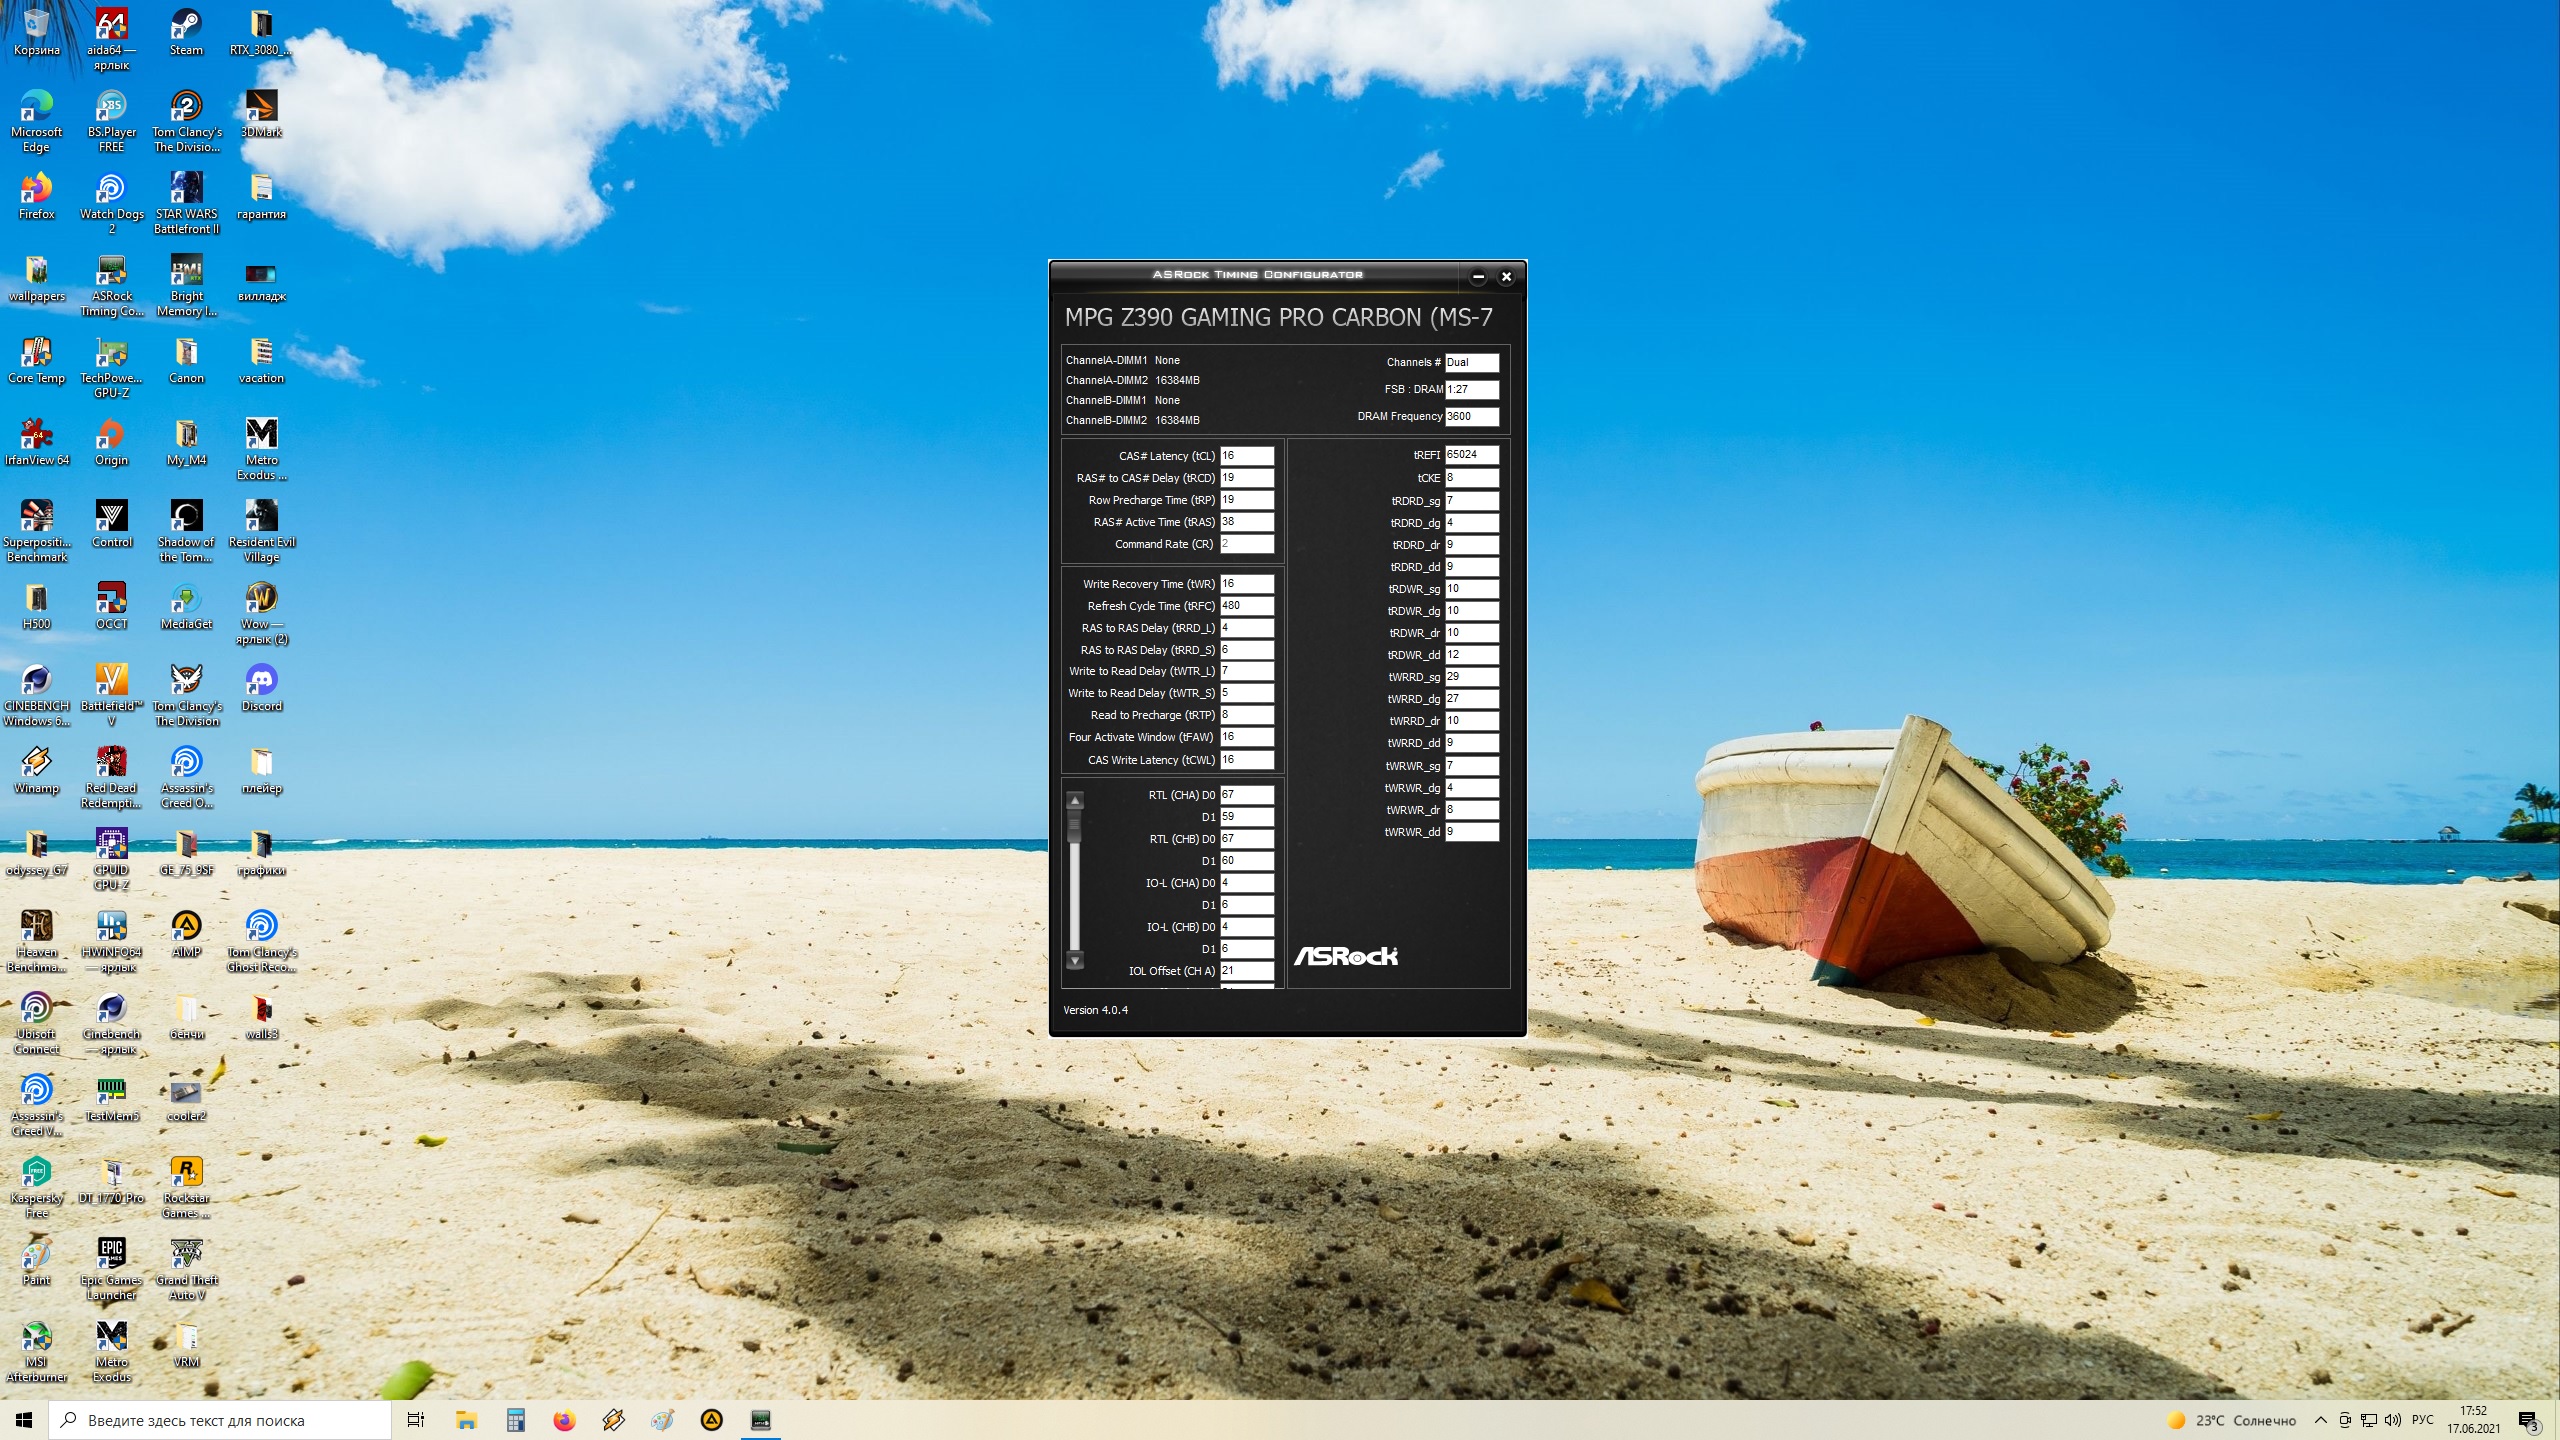Image resolution: width=2560 pixels, height=1440 pixels.
Task: Click the scroll up arrow in the RTL panel
Action: 1075,801
